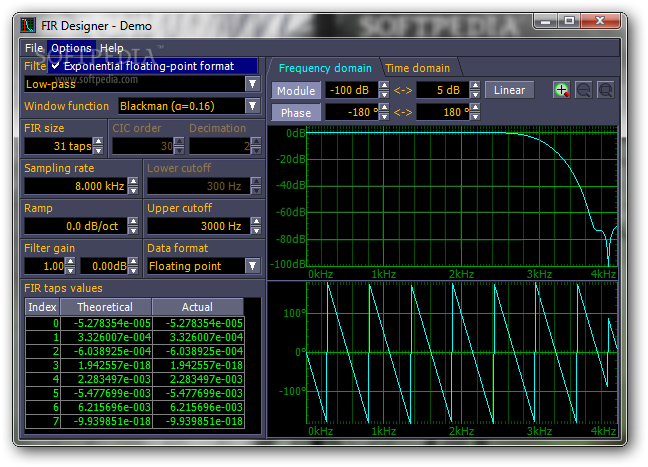This screenshot has height=467, width=648.
Task: Click the red cutoff marker in magnitude plot
Action: pyautogui.click(x=539, y=196)
